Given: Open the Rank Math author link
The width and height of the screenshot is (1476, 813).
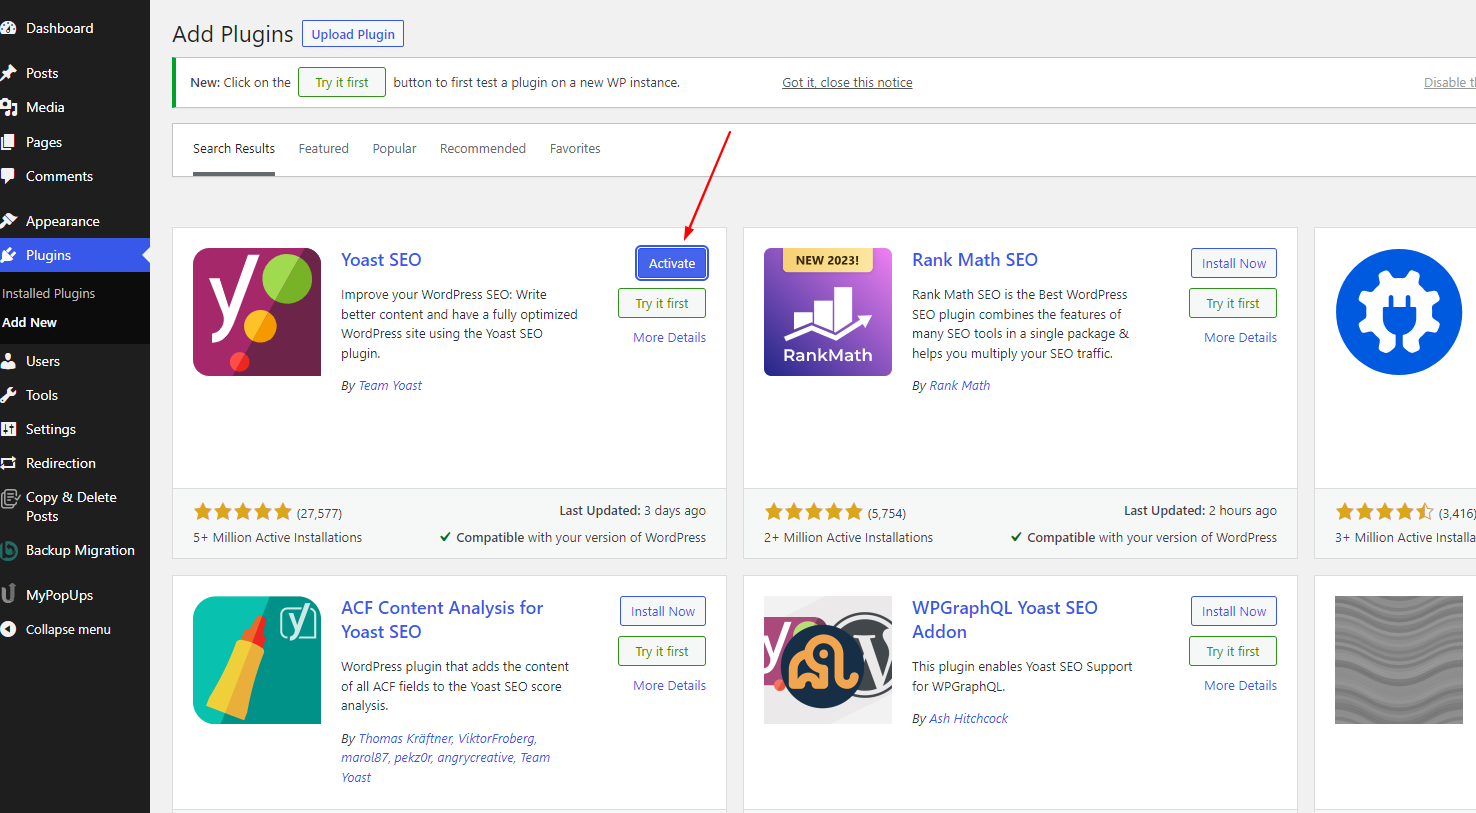Looking at the screenshot, I should pyautogui.click(x=960, y=385).
